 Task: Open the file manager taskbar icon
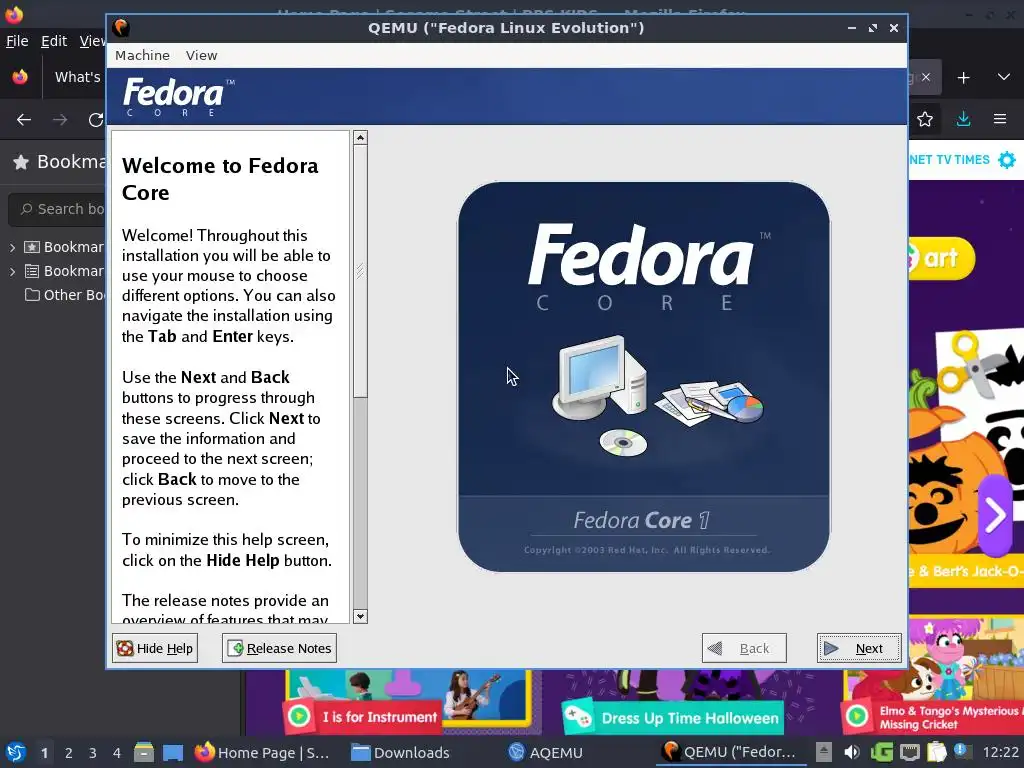[x=144, y=752]
